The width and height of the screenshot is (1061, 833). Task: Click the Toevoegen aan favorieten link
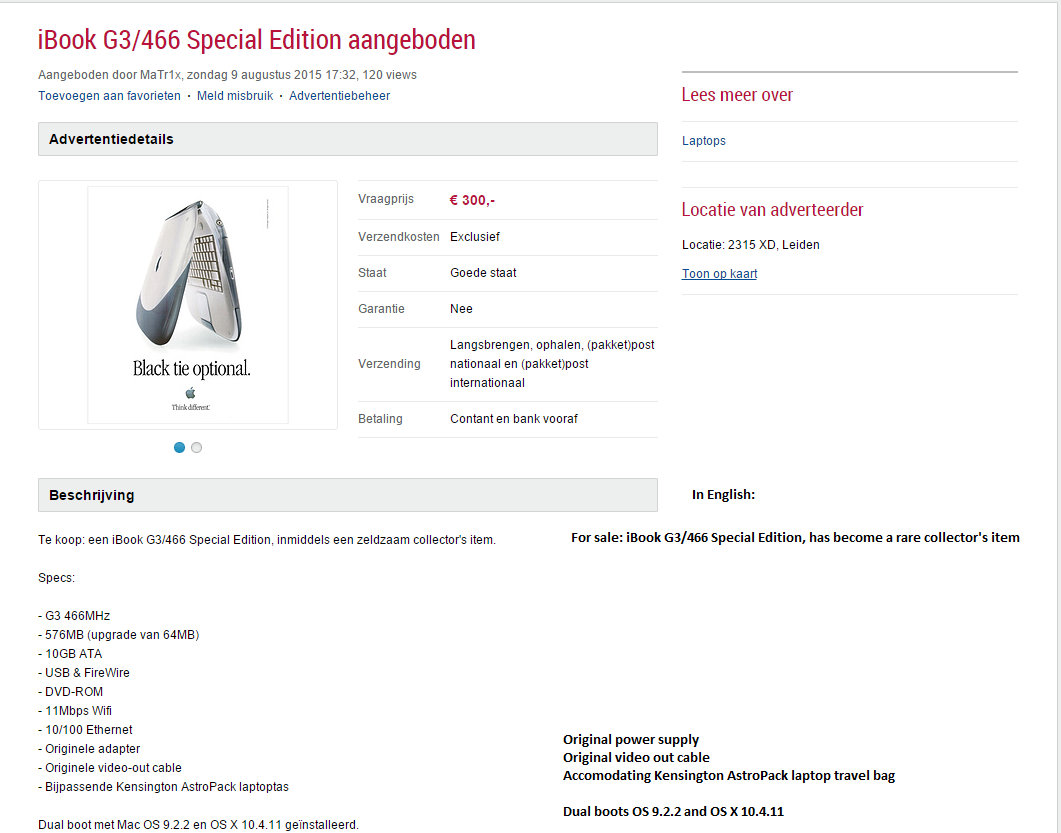pos(109,95)
